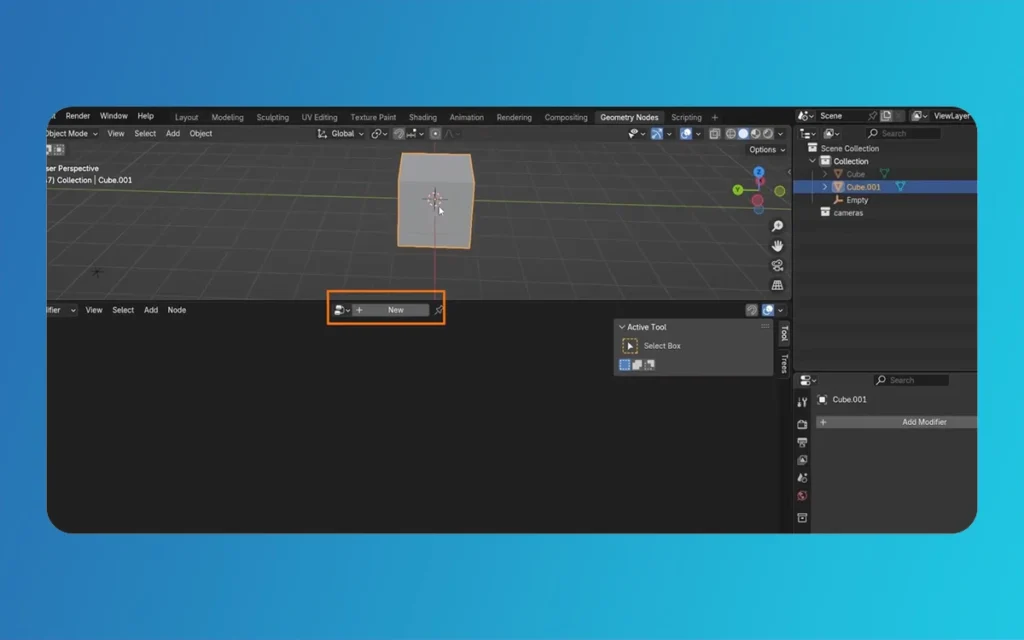Choose the Set New selection mode icon
This screenshot has width=1024, height=640.
tap(624, 365)
